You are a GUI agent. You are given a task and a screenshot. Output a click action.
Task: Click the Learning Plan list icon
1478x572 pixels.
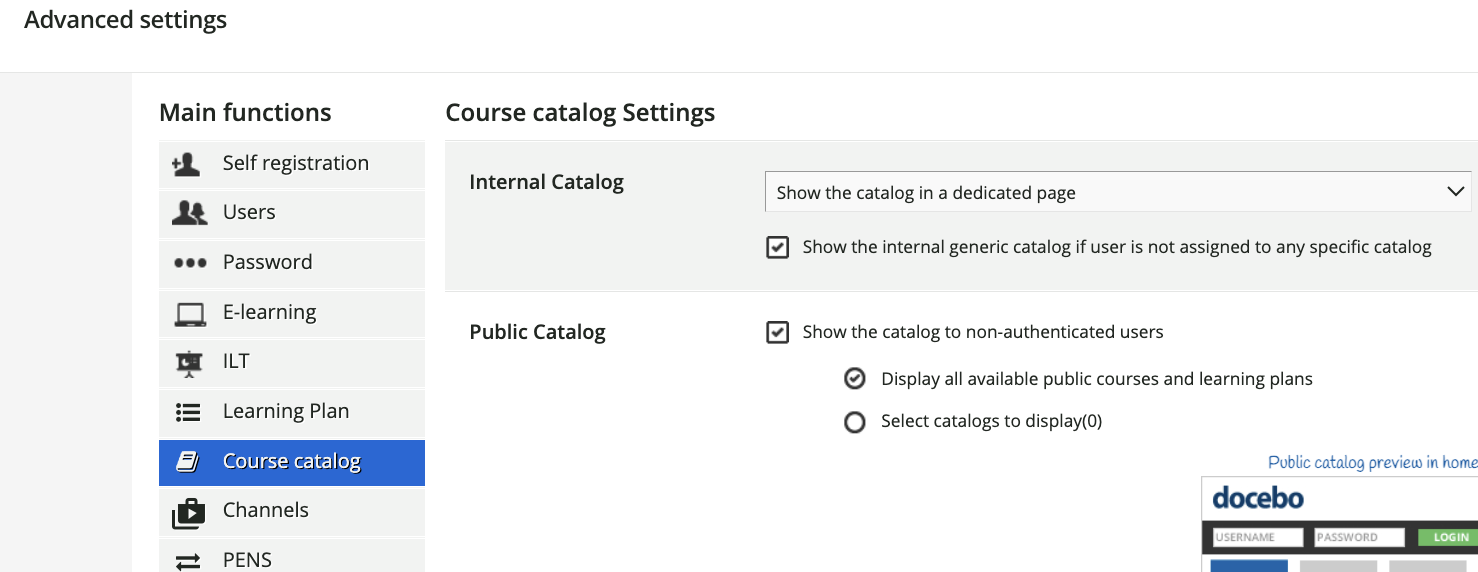coord(188,412)
